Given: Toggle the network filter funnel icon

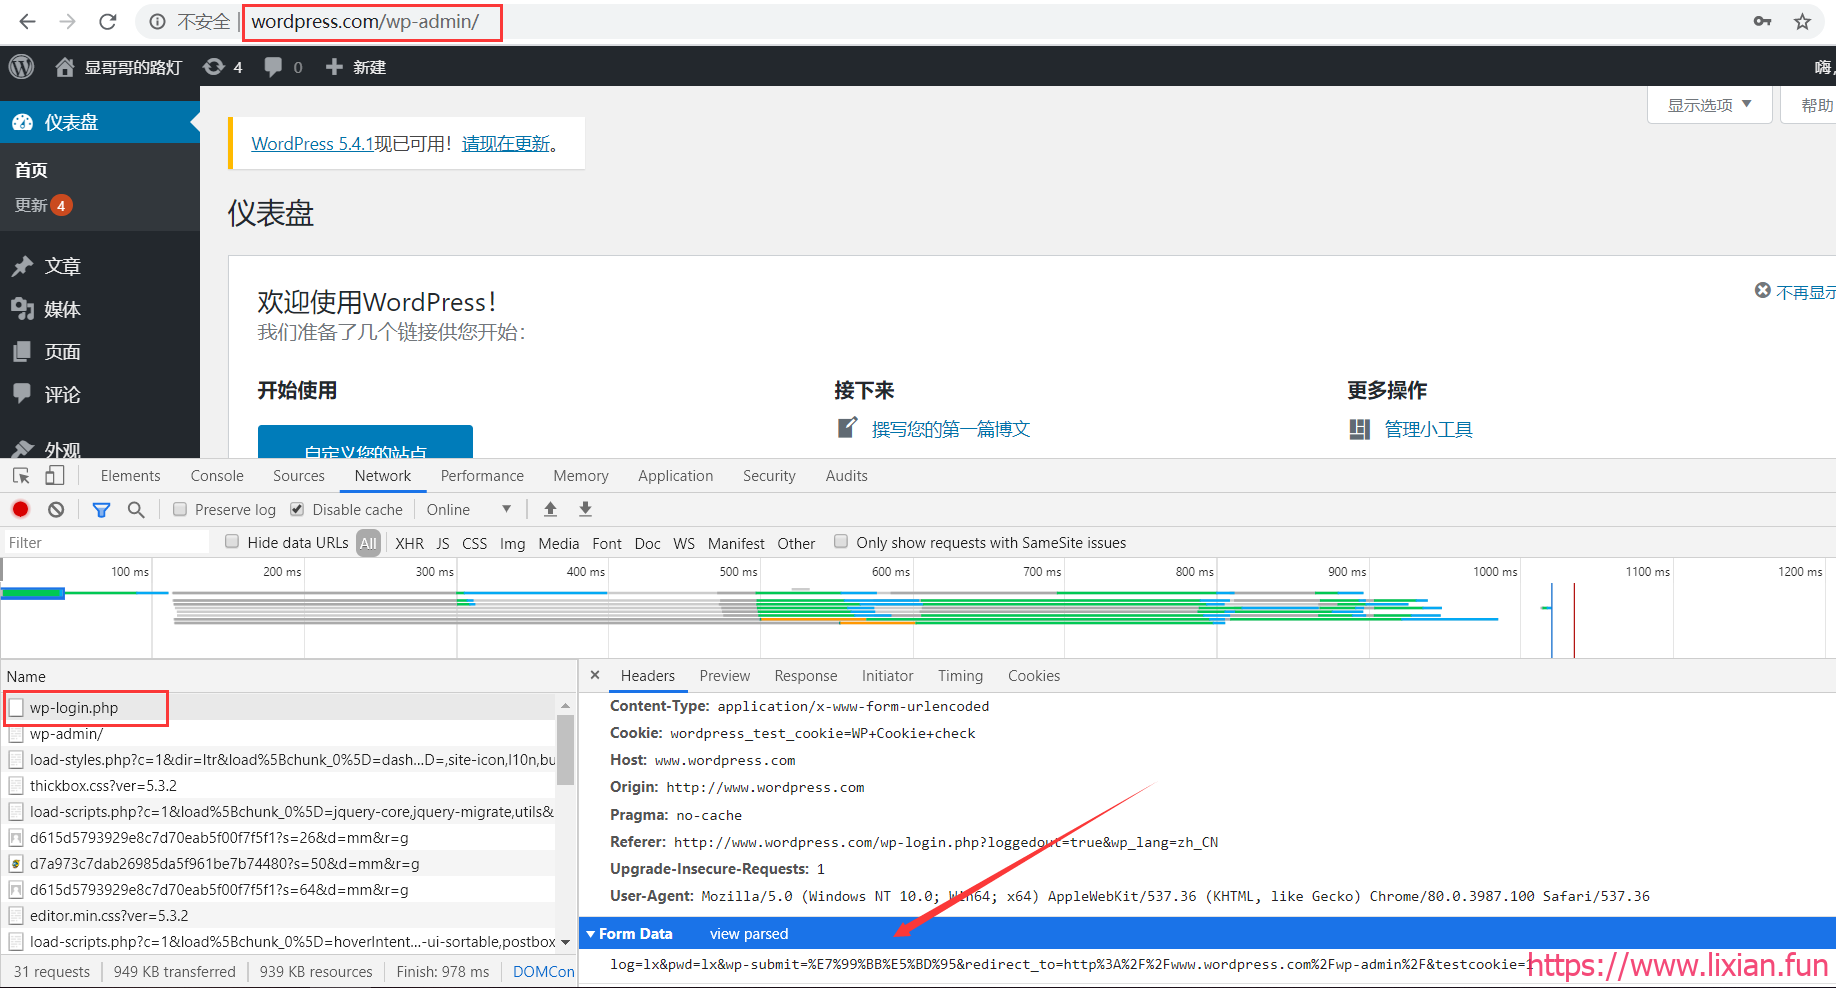Looking at the screenshot, I should coord(101,510).
